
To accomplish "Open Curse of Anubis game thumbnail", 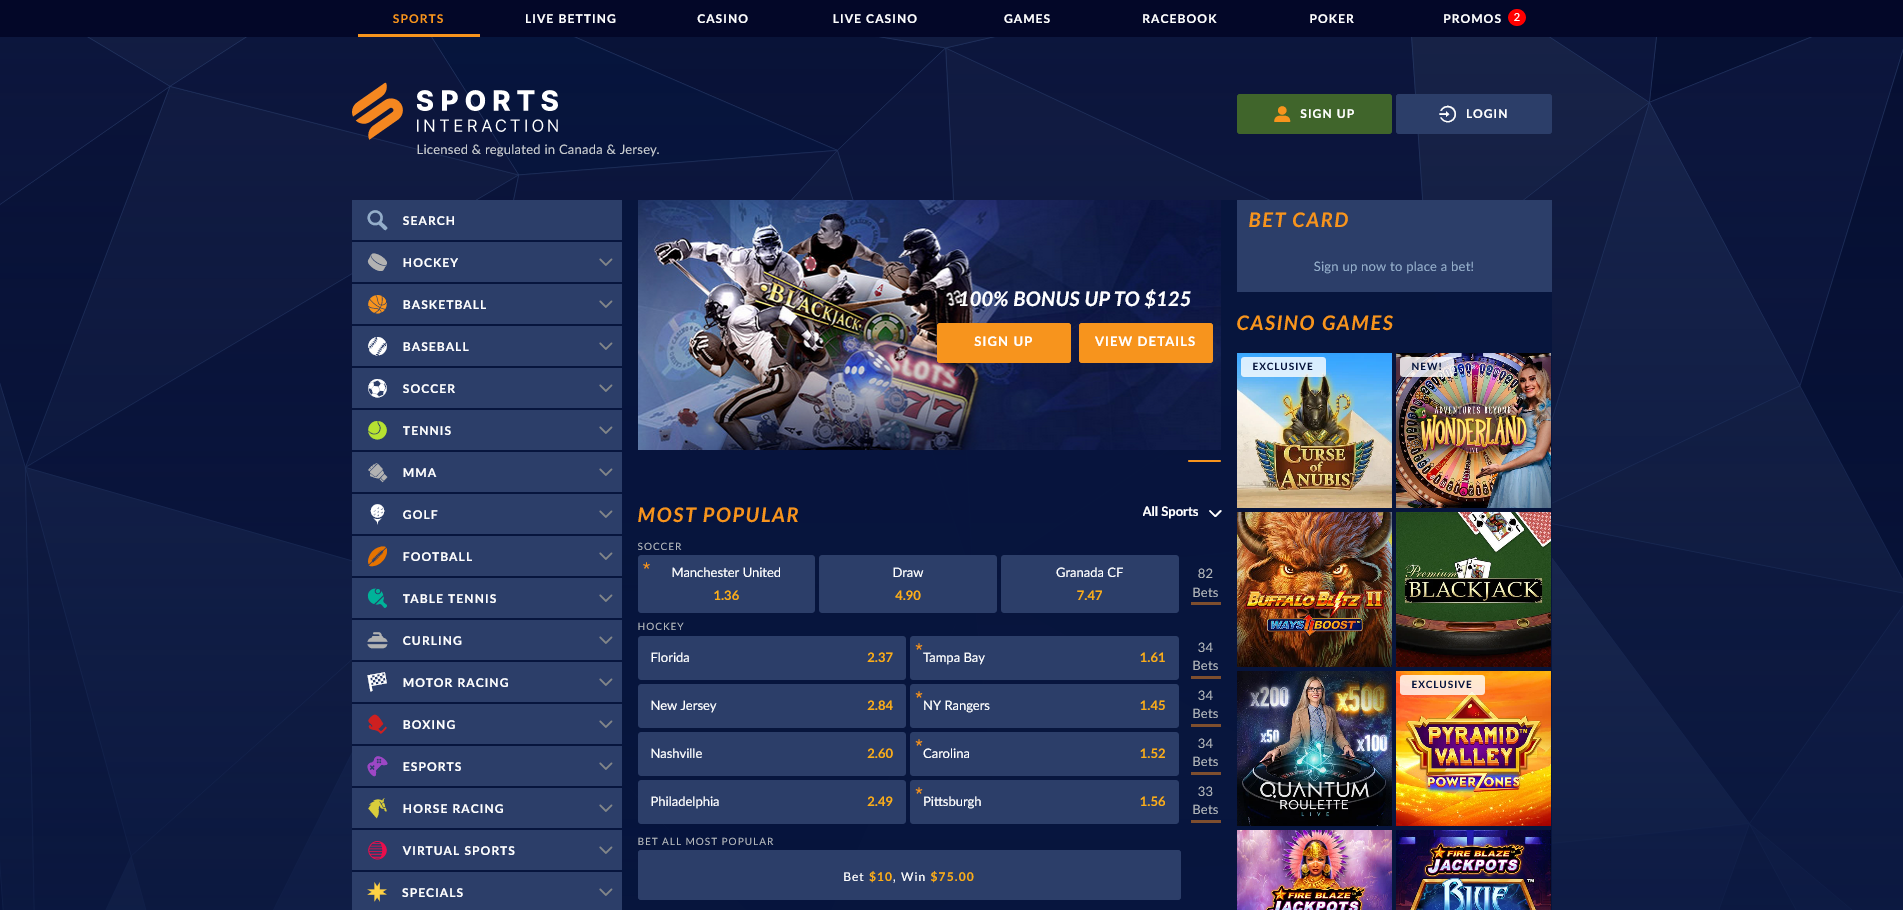I will point(1314,430).
